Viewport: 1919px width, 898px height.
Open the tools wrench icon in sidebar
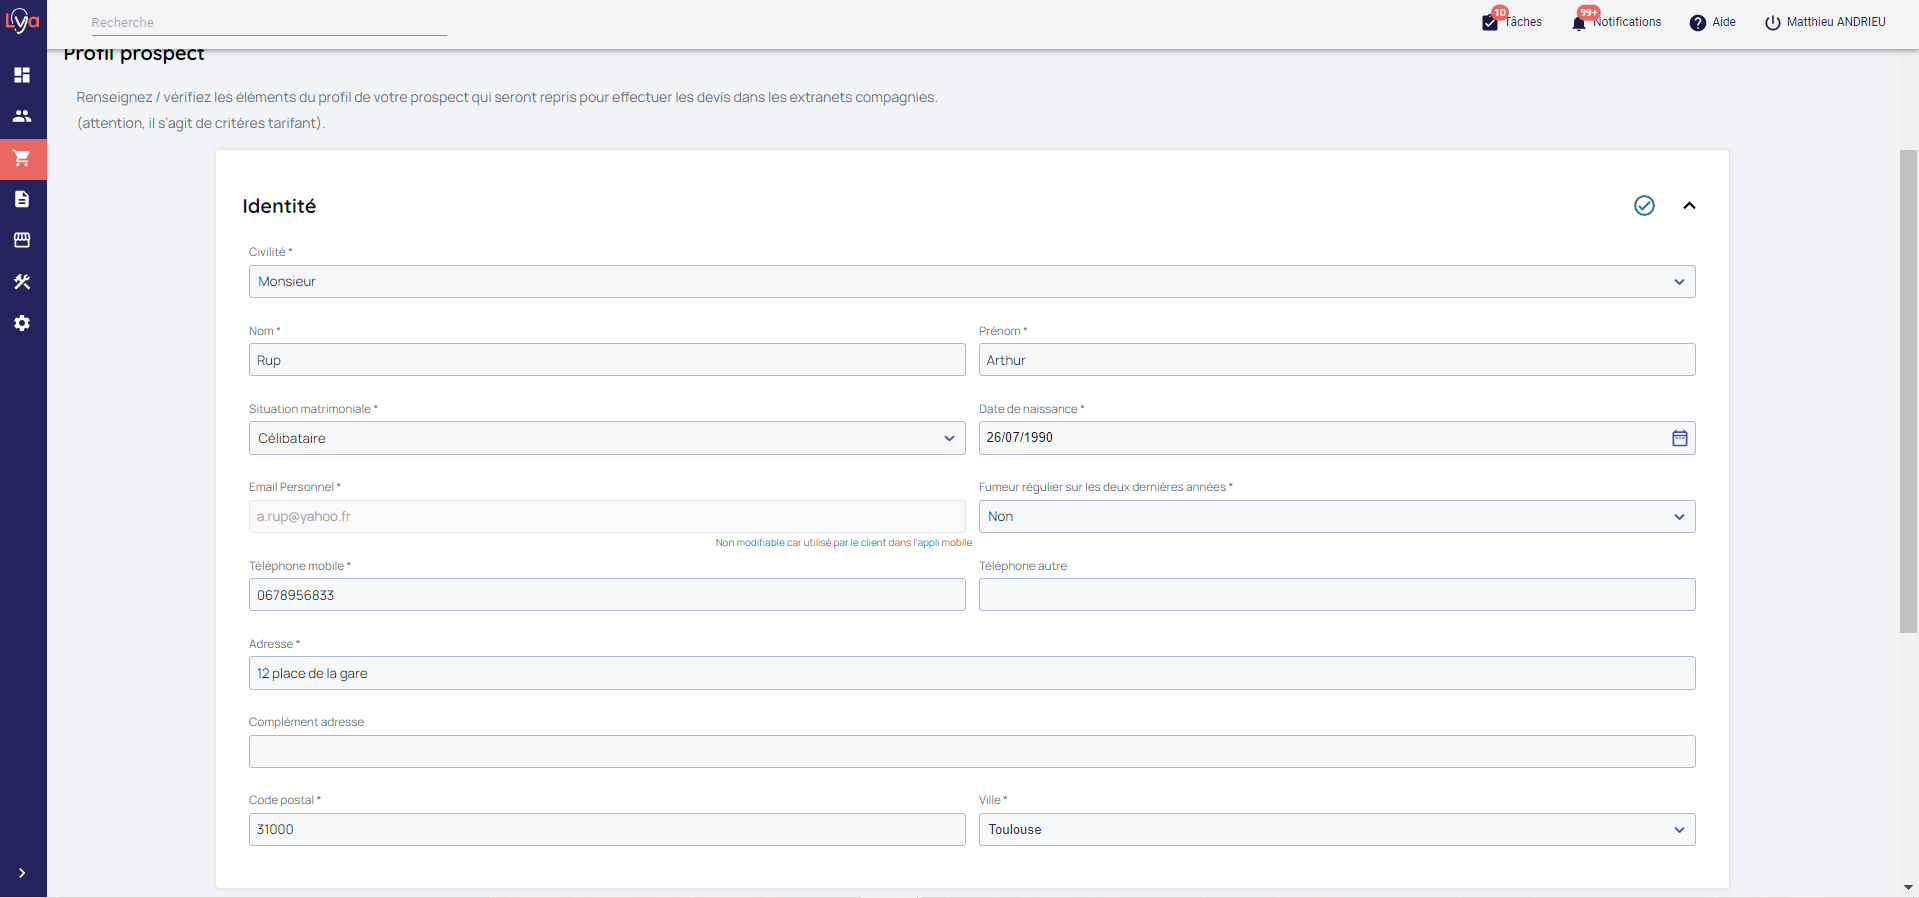click(22, 282)
